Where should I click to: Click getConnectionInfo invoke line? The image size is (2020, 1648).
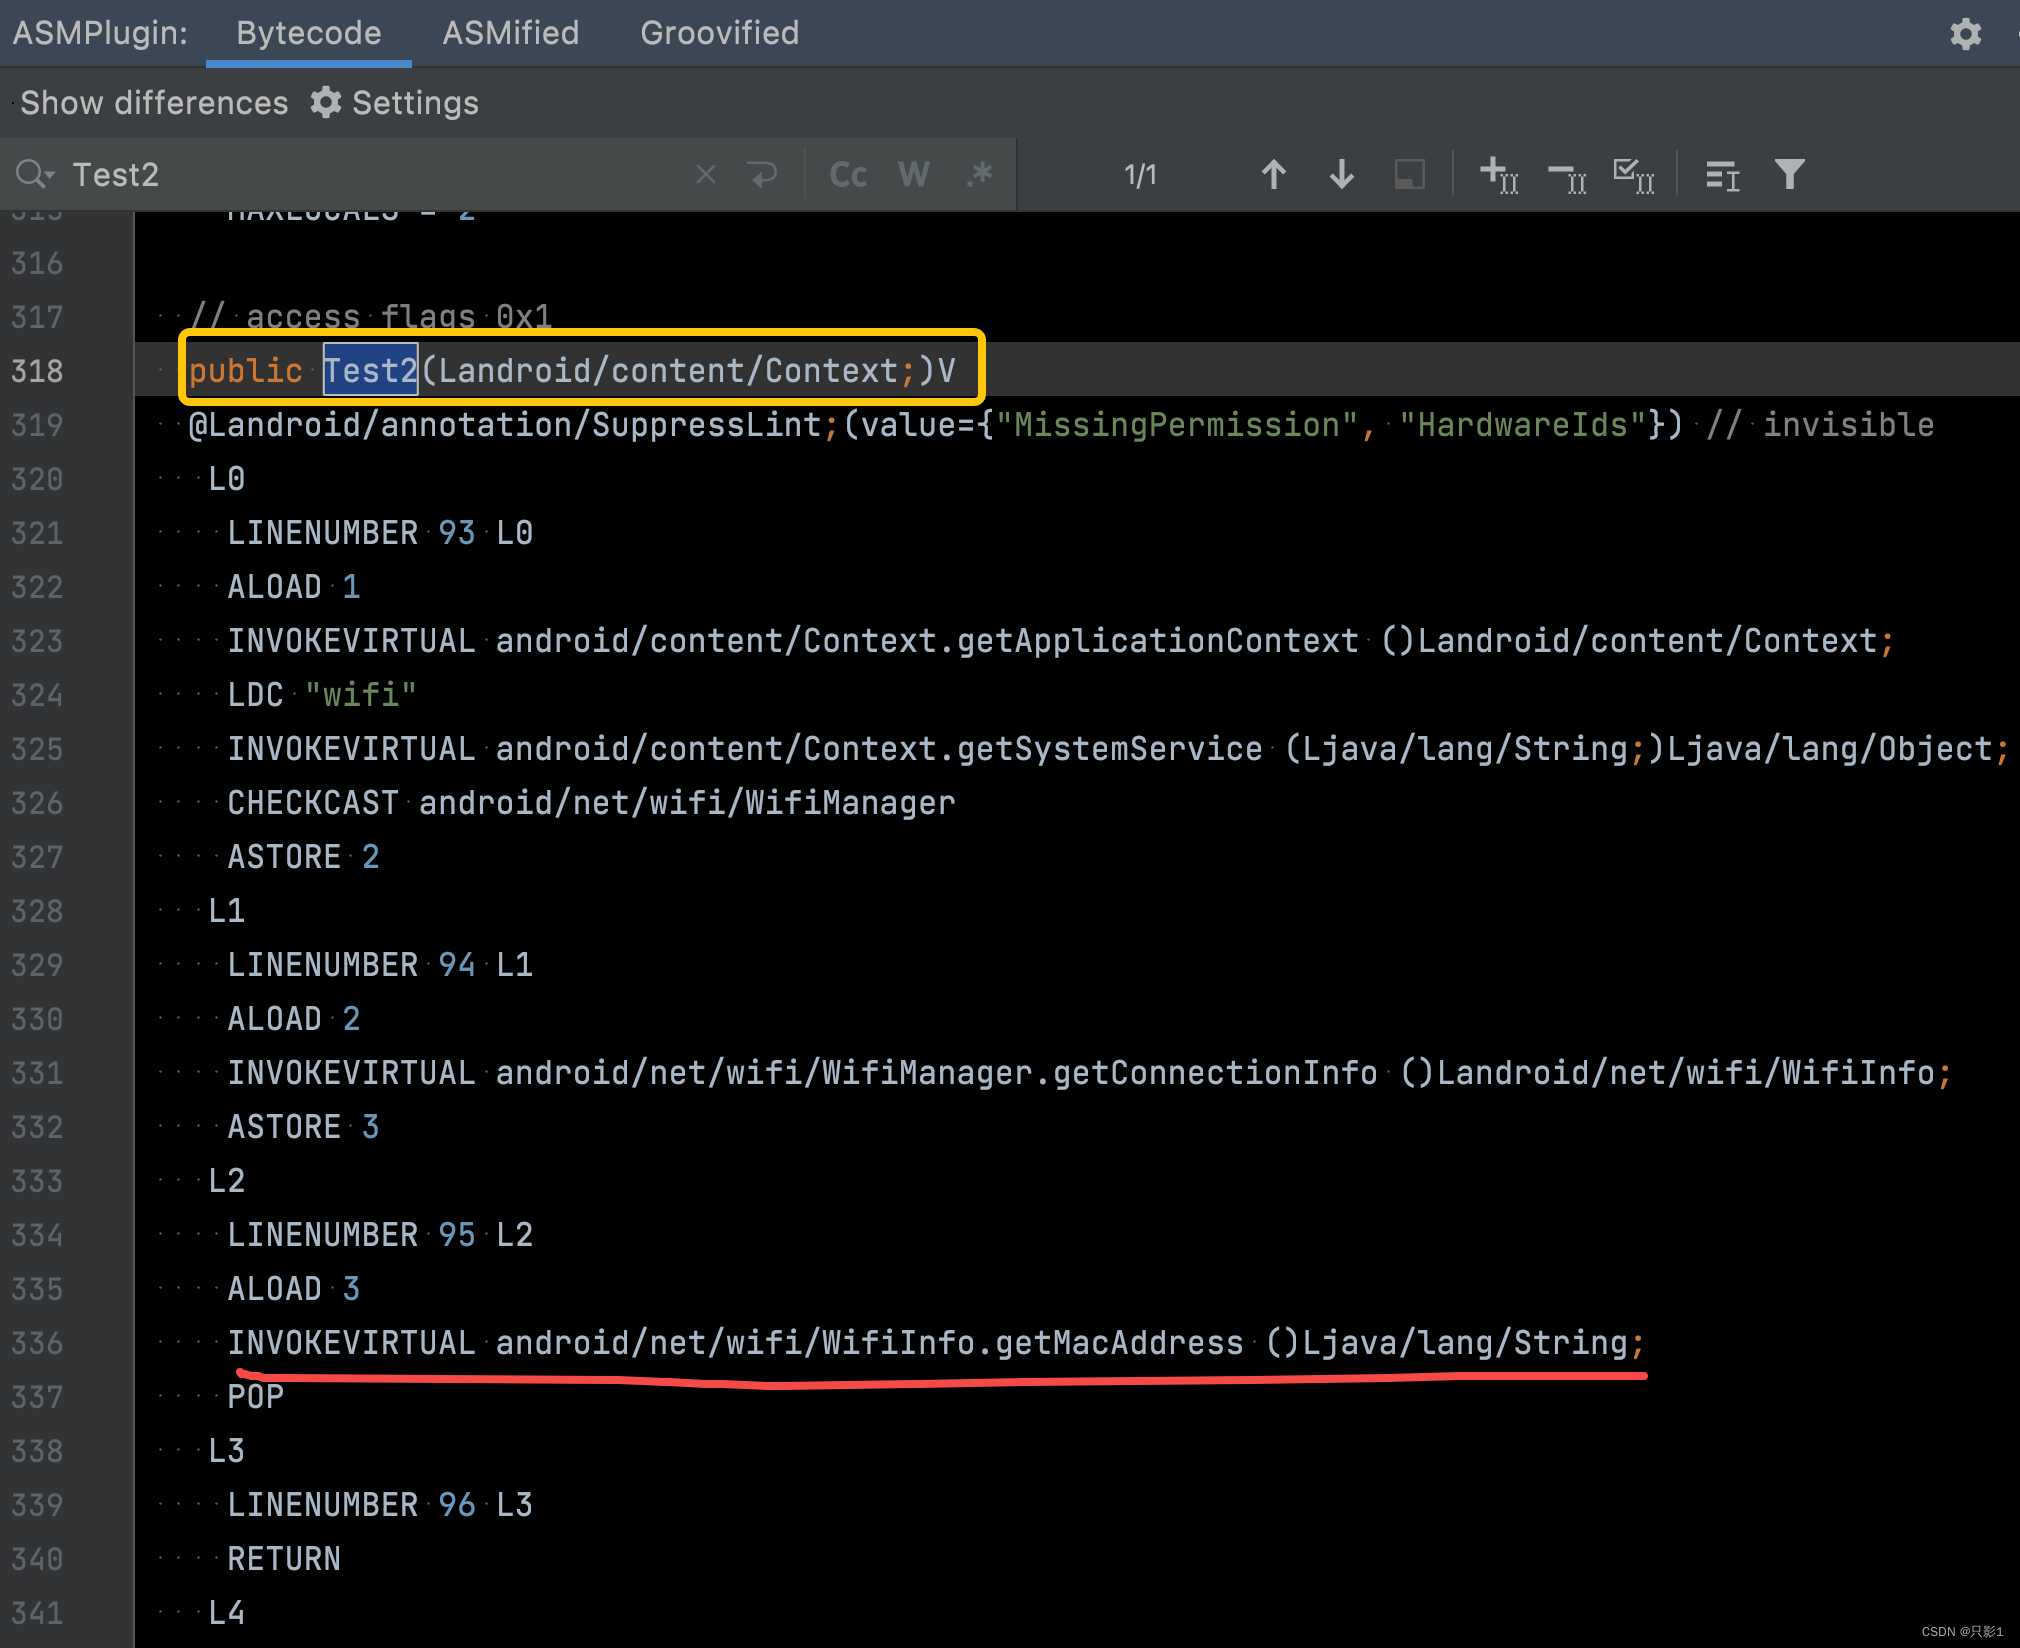1089,1072
